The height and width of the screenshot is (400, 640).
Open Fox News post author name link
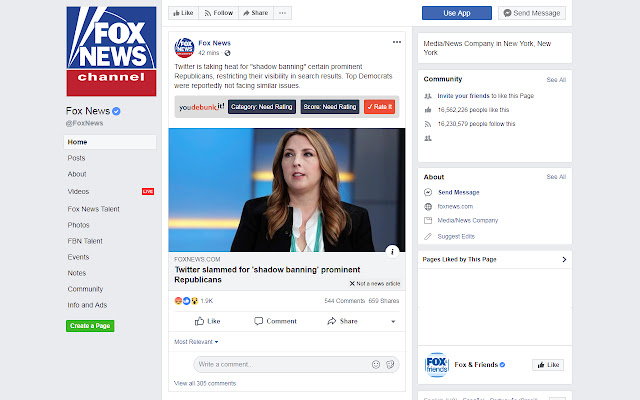[214, 43]
